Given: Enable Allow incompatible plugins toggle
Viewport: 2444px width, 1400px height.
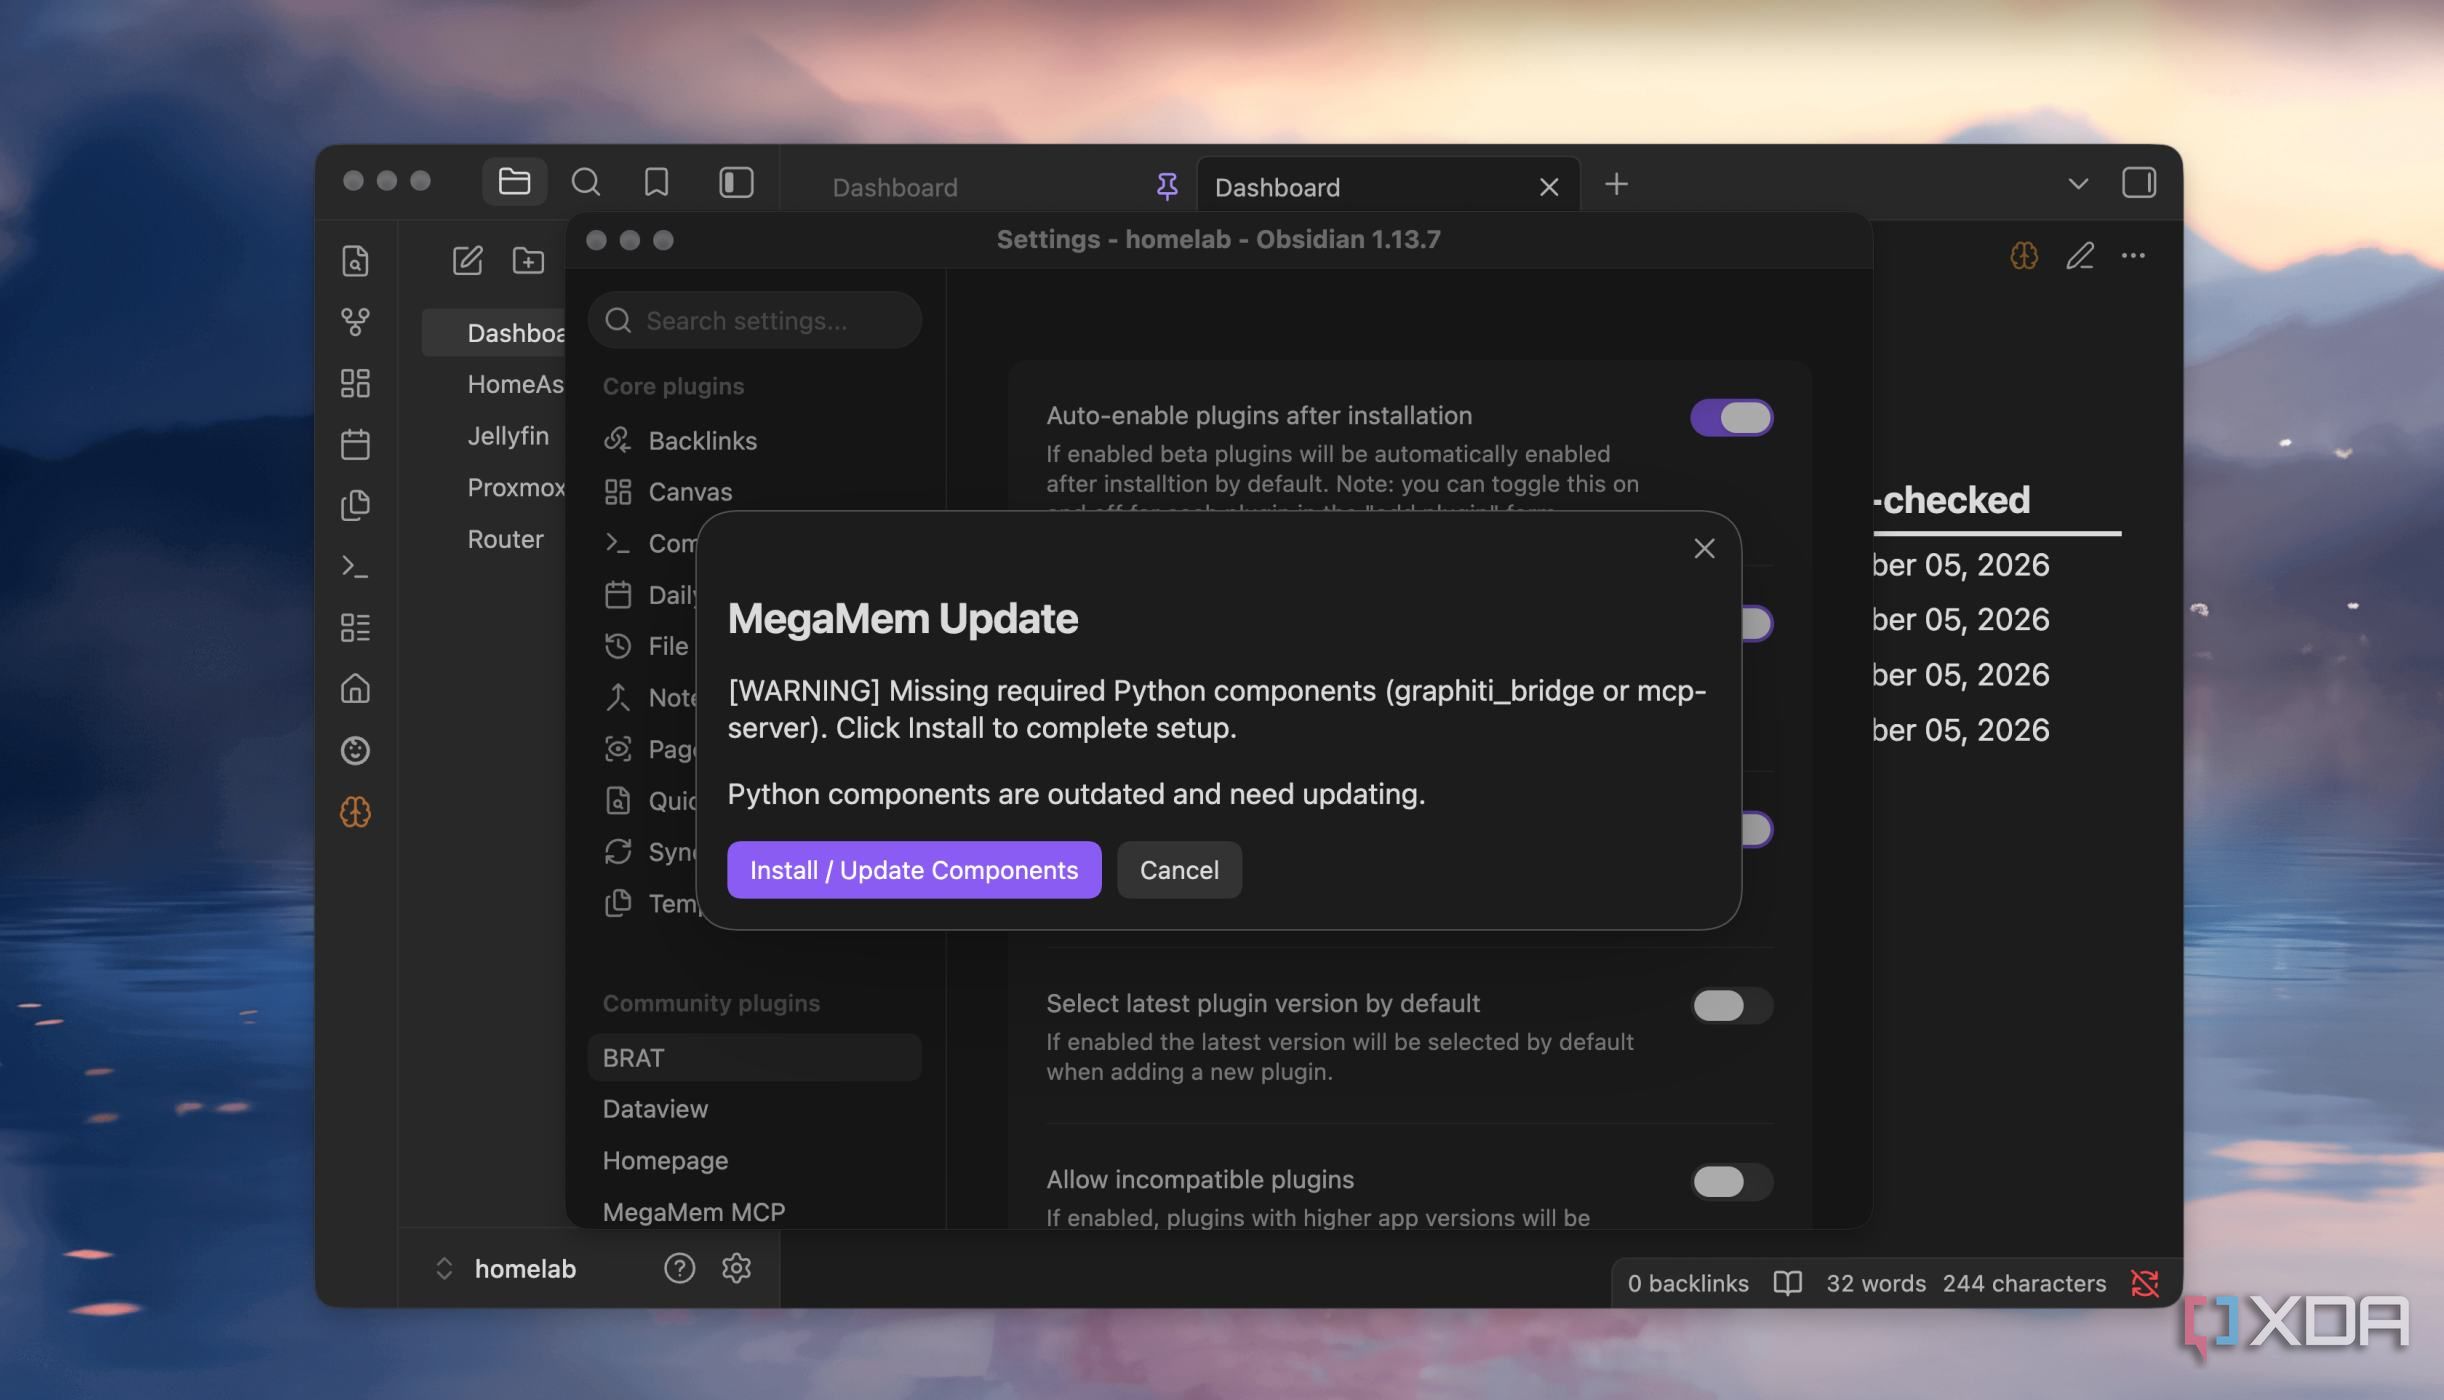Looking at the screenshot, I should point(1731,1182).
